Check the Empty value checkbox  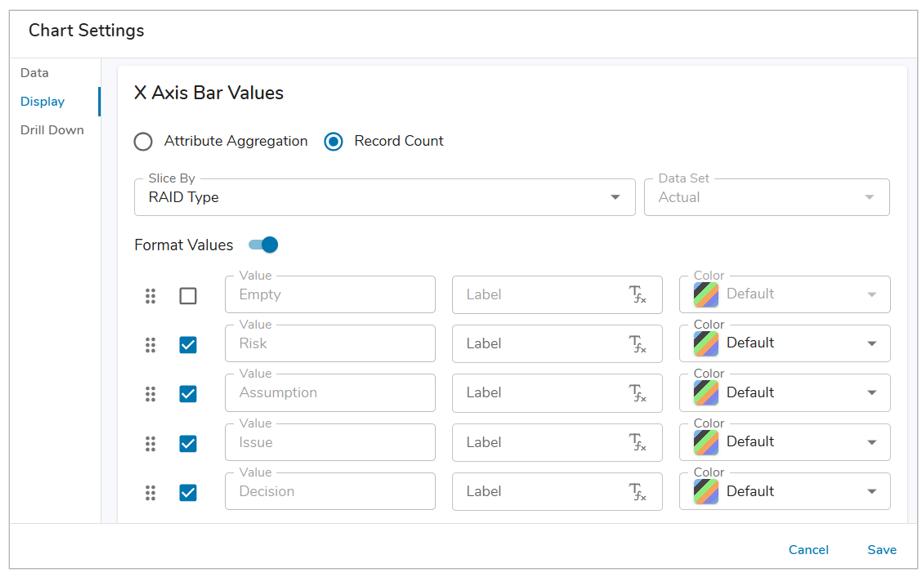click(x=188, y=296)
